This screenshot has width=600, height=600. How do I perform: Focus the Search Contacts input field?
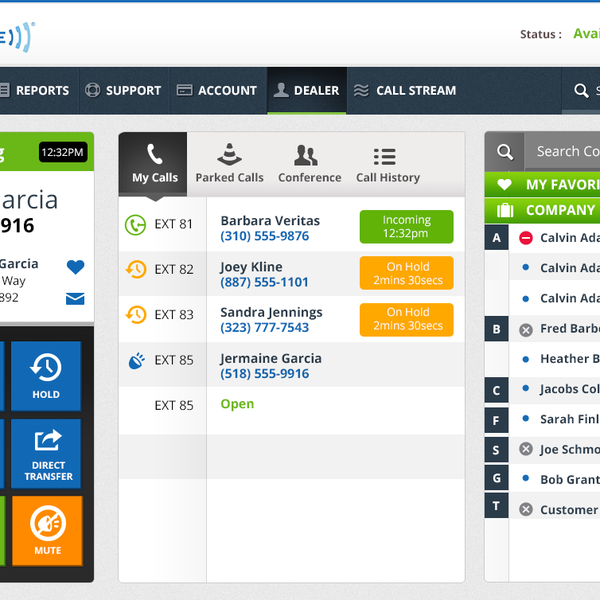[x=562, y=151]
